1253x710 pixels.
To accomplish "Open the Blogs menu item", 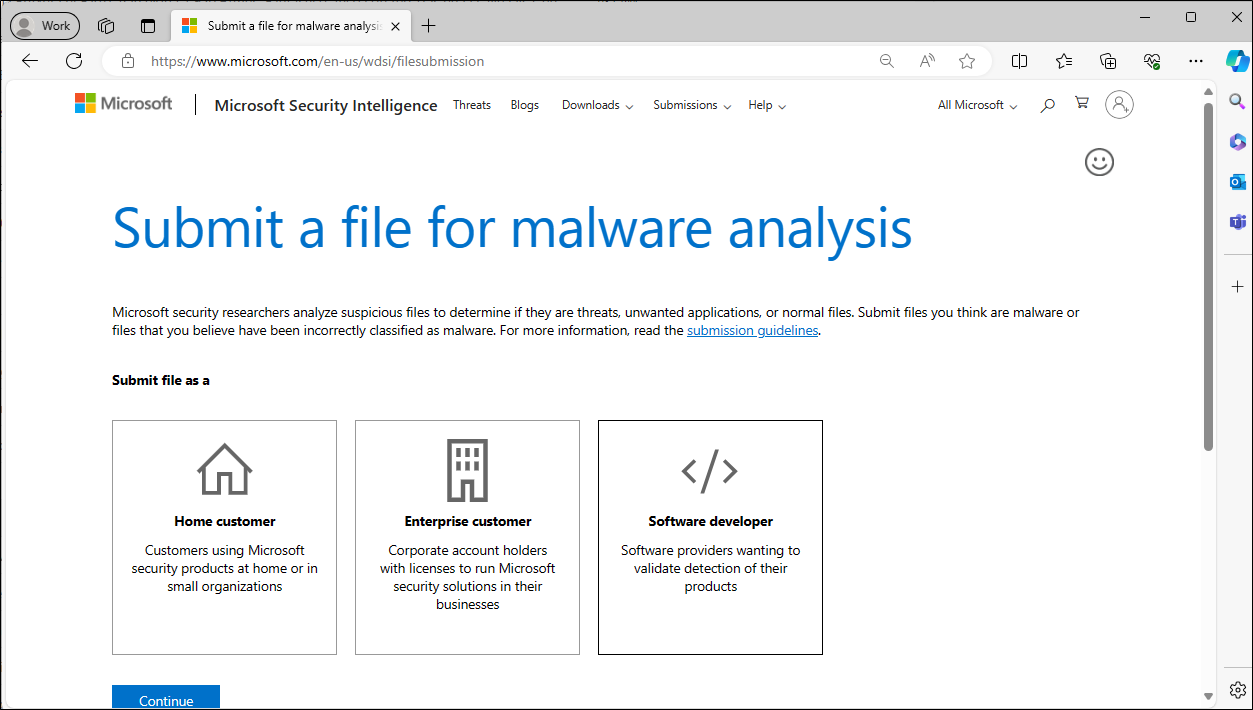I will point(525,105).
